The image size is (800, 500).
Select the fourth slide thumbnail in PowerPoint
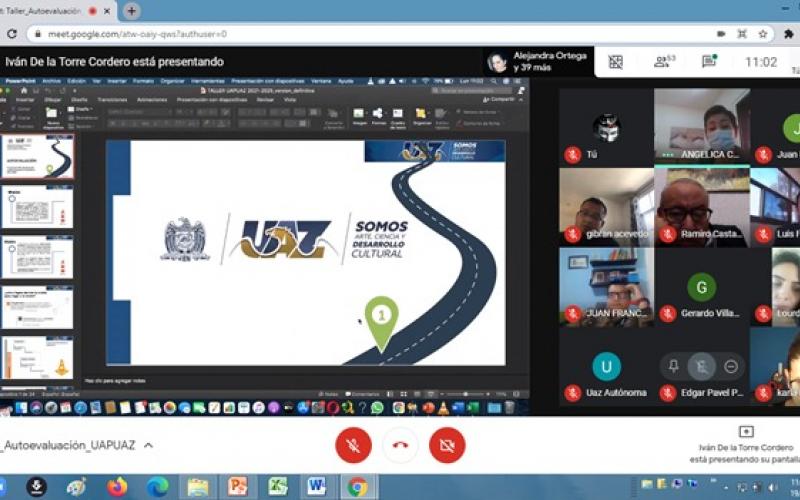click(x=38, y=308)
